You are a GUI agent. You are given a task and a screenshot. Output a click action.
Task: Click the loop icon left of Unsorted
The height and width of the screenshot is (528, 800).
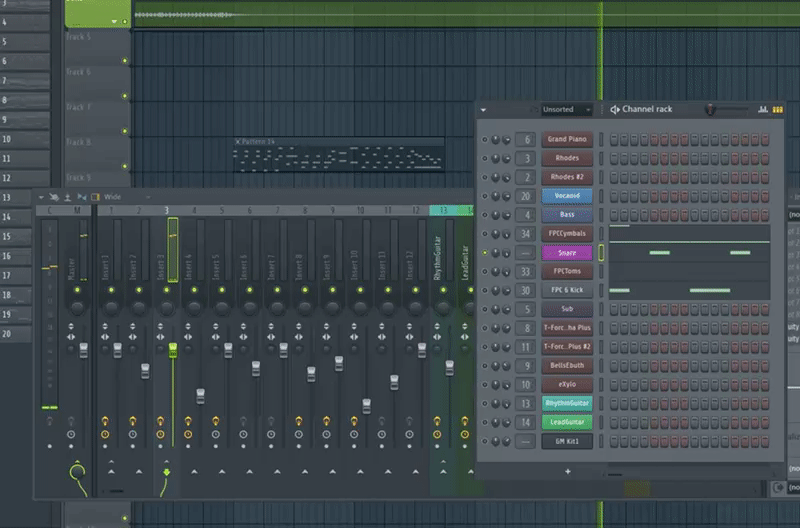534,109
